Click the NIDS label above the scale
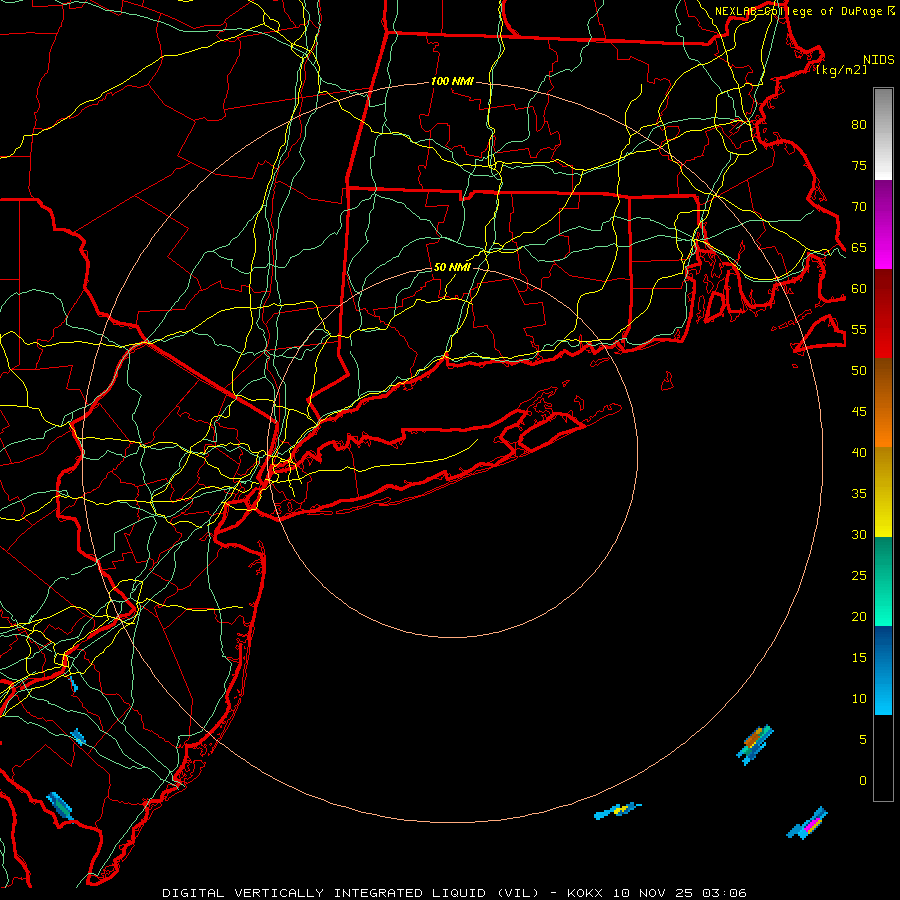 pos(878,59)
